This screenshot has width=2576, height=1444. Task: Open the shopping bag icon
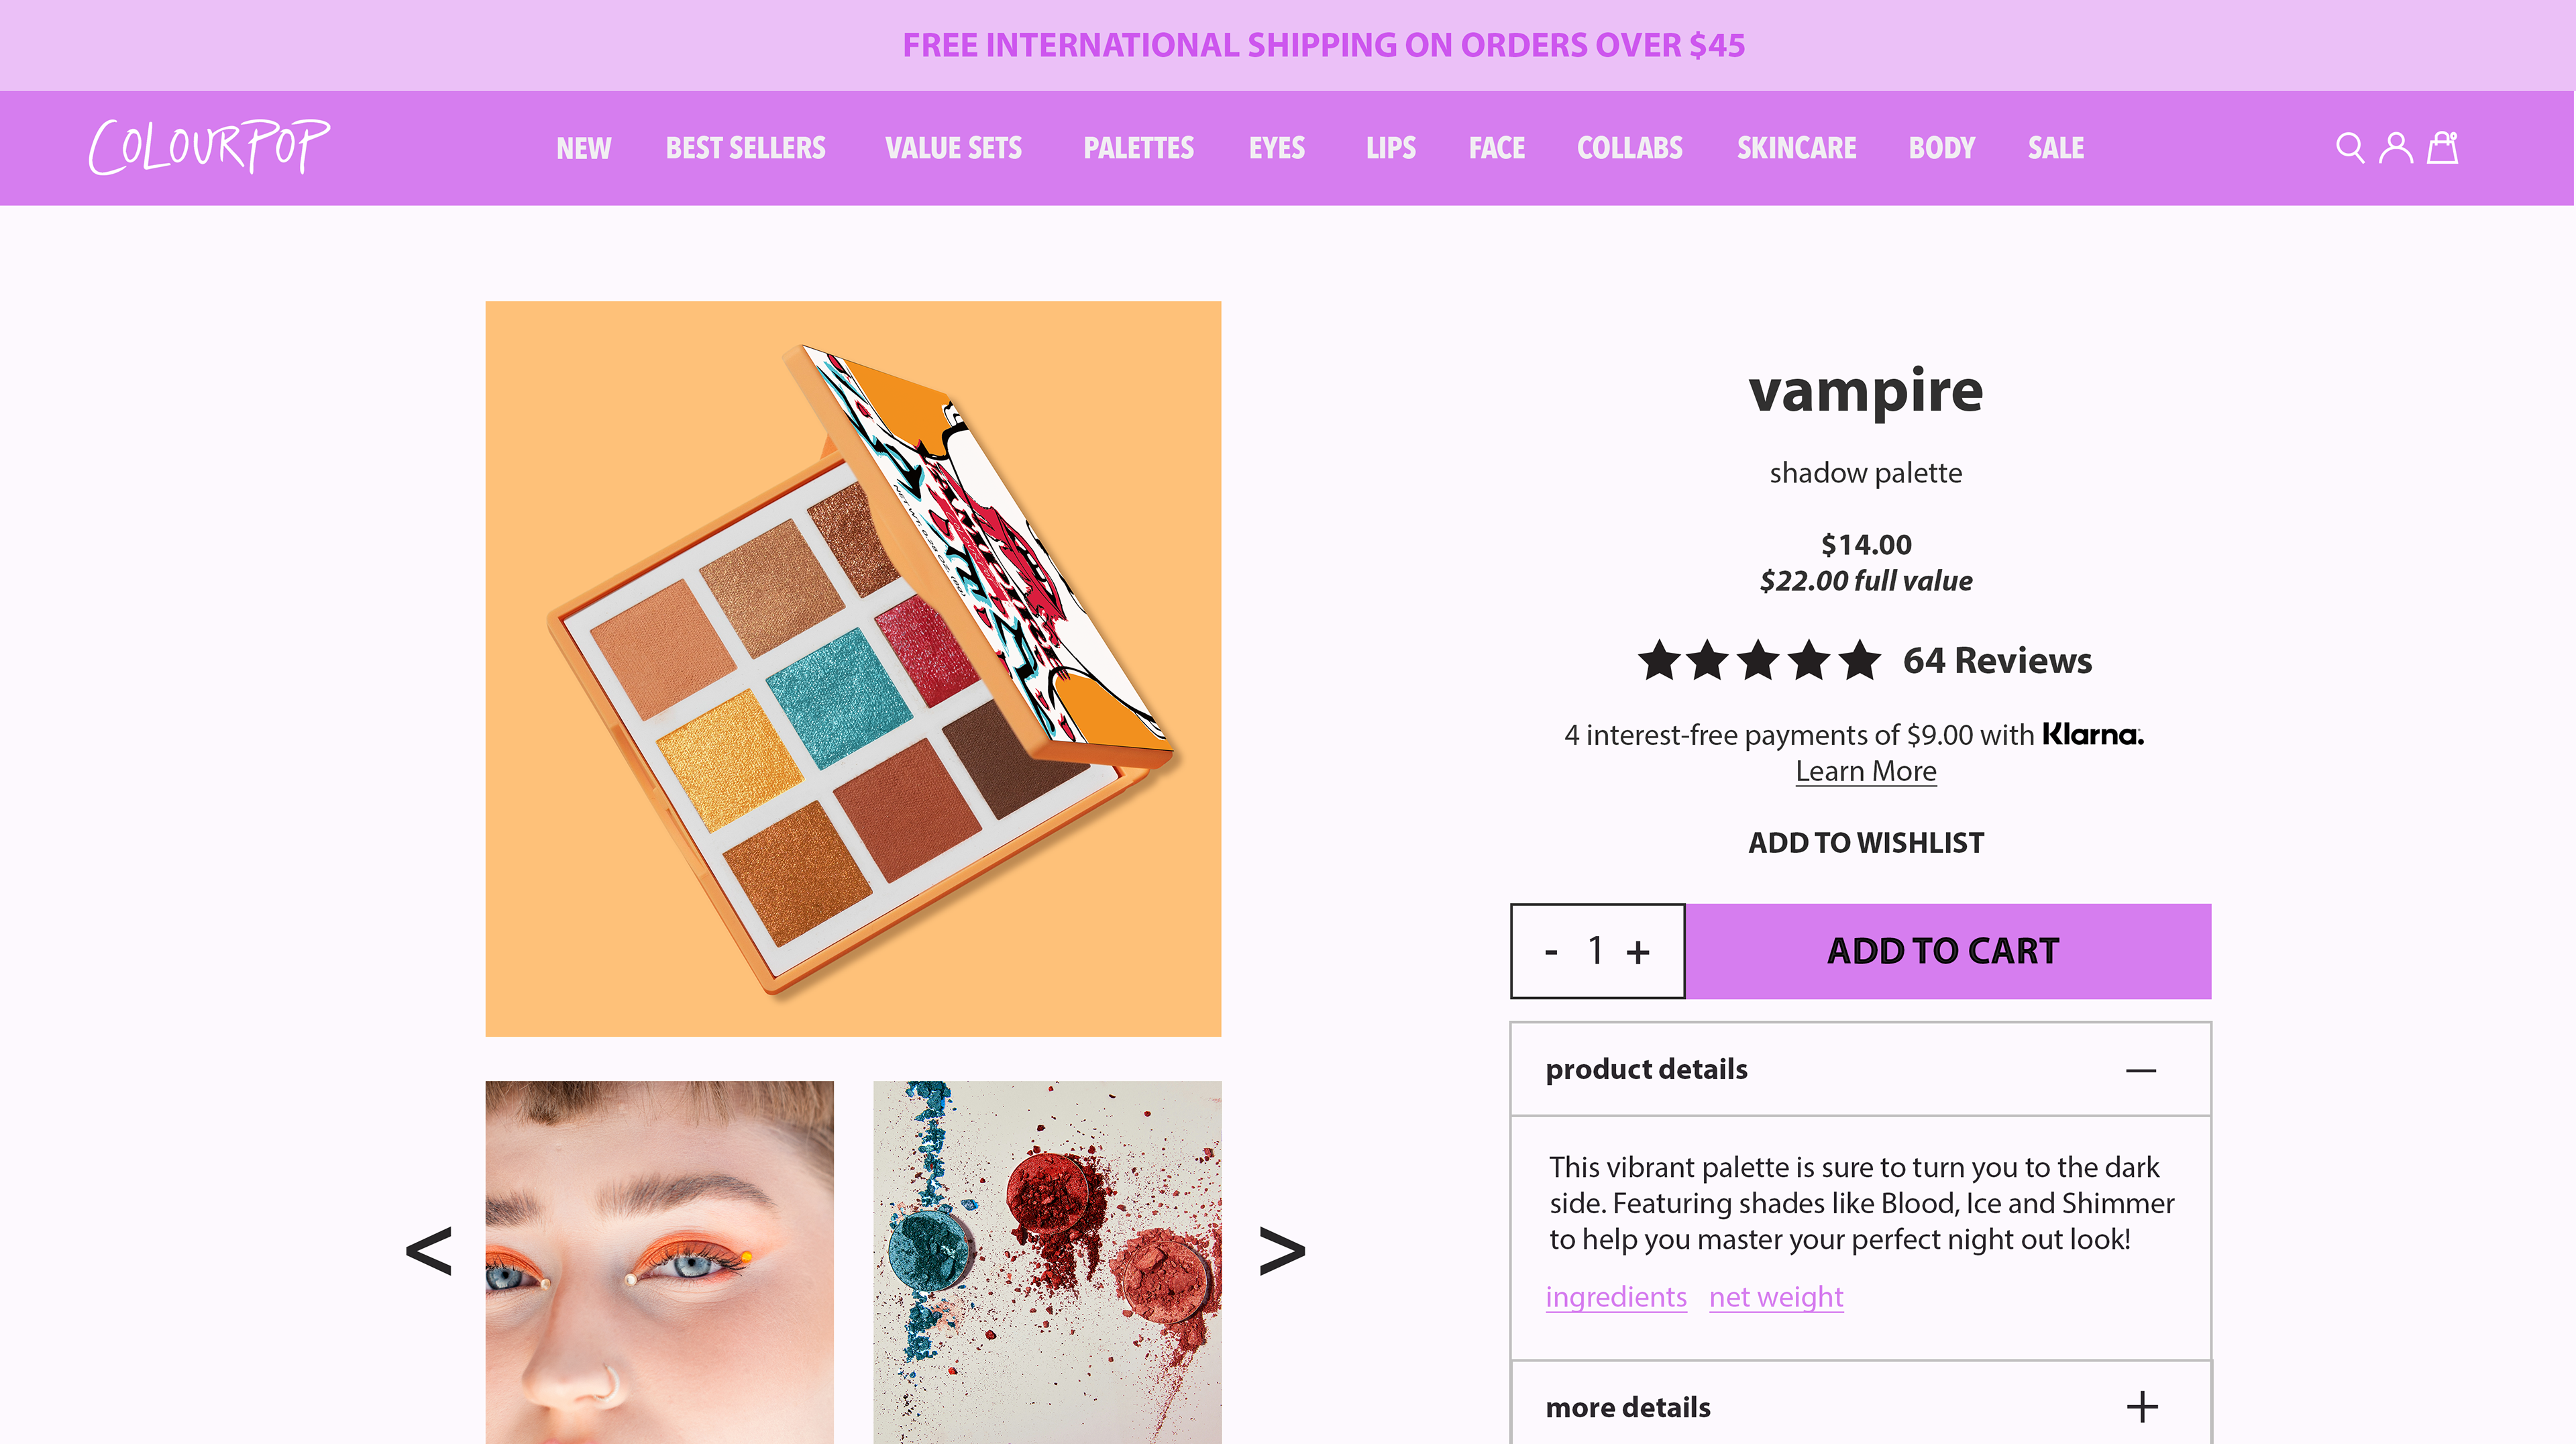2443,148
